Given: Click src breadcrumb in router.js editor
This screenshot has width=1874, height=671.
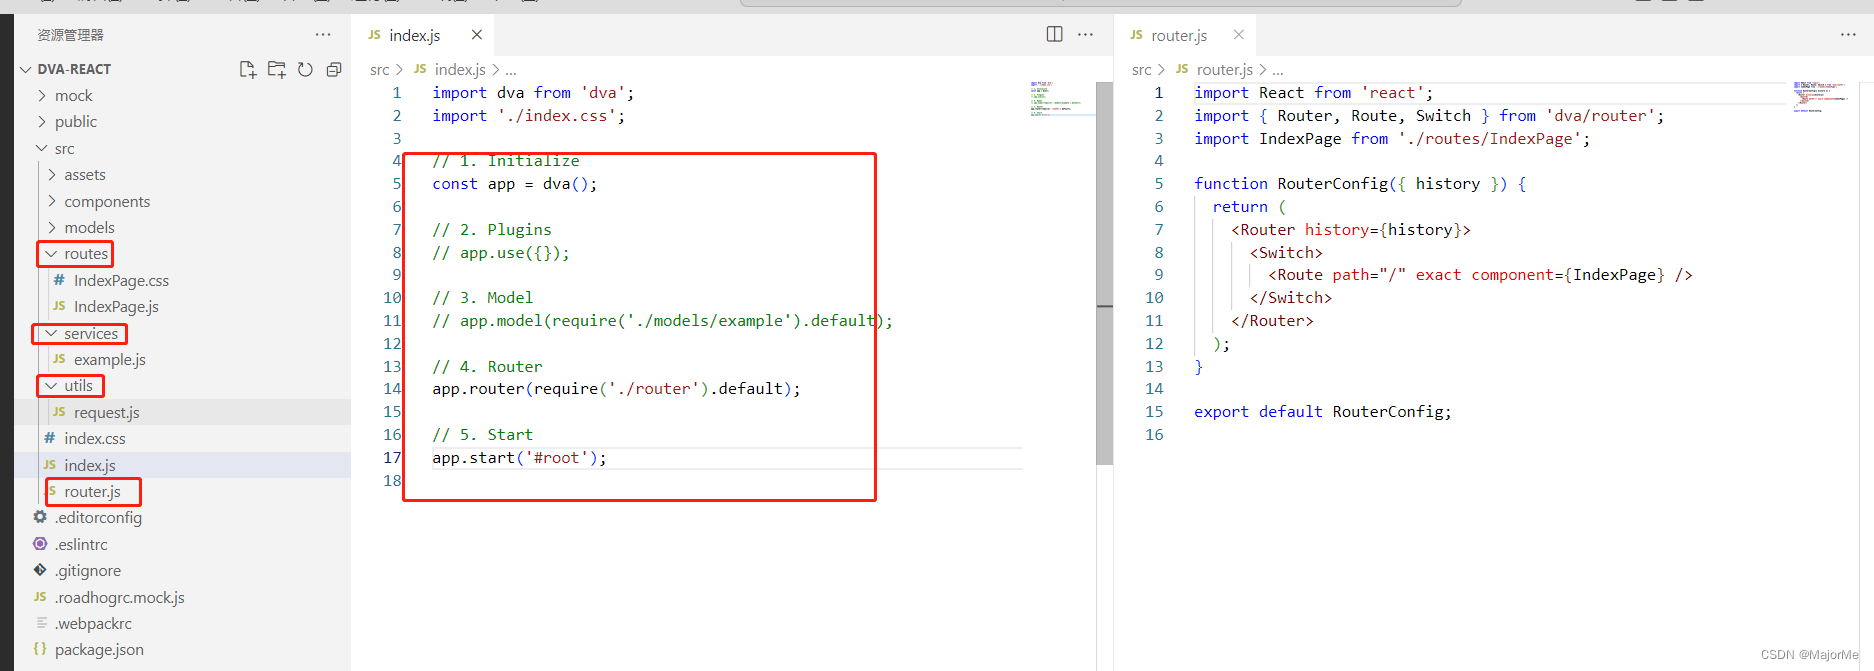Looking at the screenshot, I should click(1141, 69).
